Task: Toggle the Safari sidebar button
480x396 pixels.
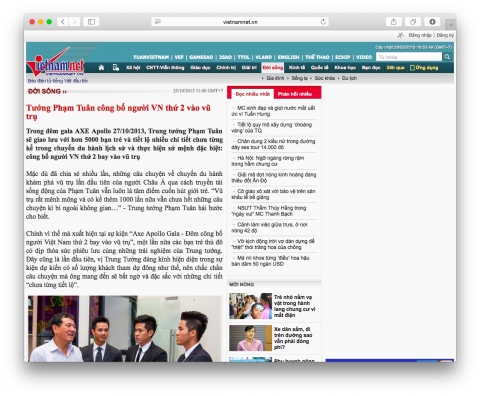Action: (91, 22)
